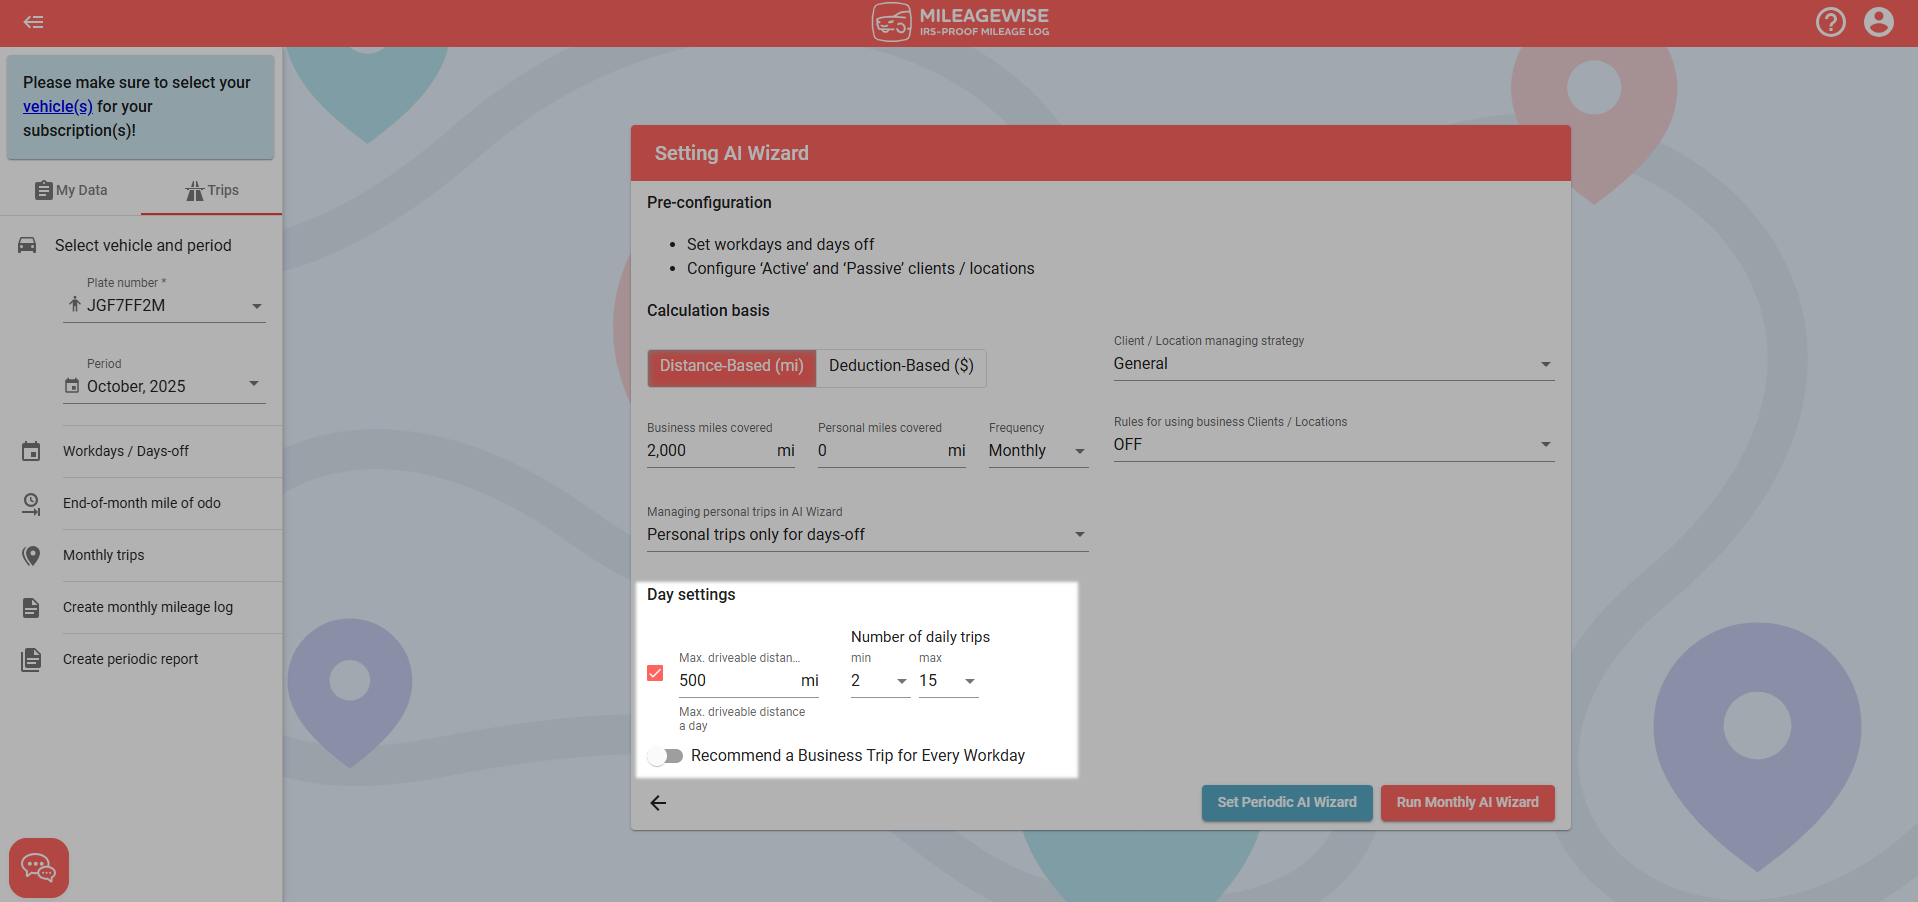Go back using wizard's left arrow
Screen dimensions: 1918x902
click(658, 803)
